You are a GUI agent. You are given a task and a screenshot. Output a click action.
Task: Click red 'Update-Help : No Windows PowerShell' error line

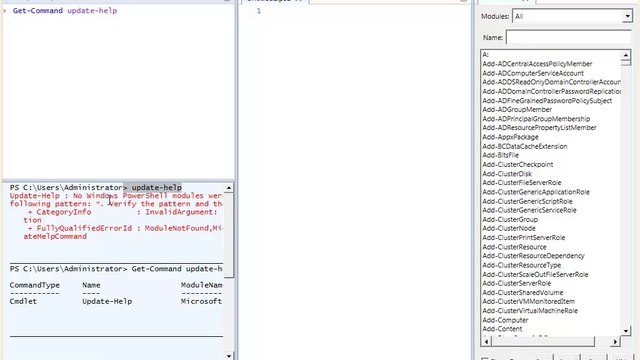116,196
